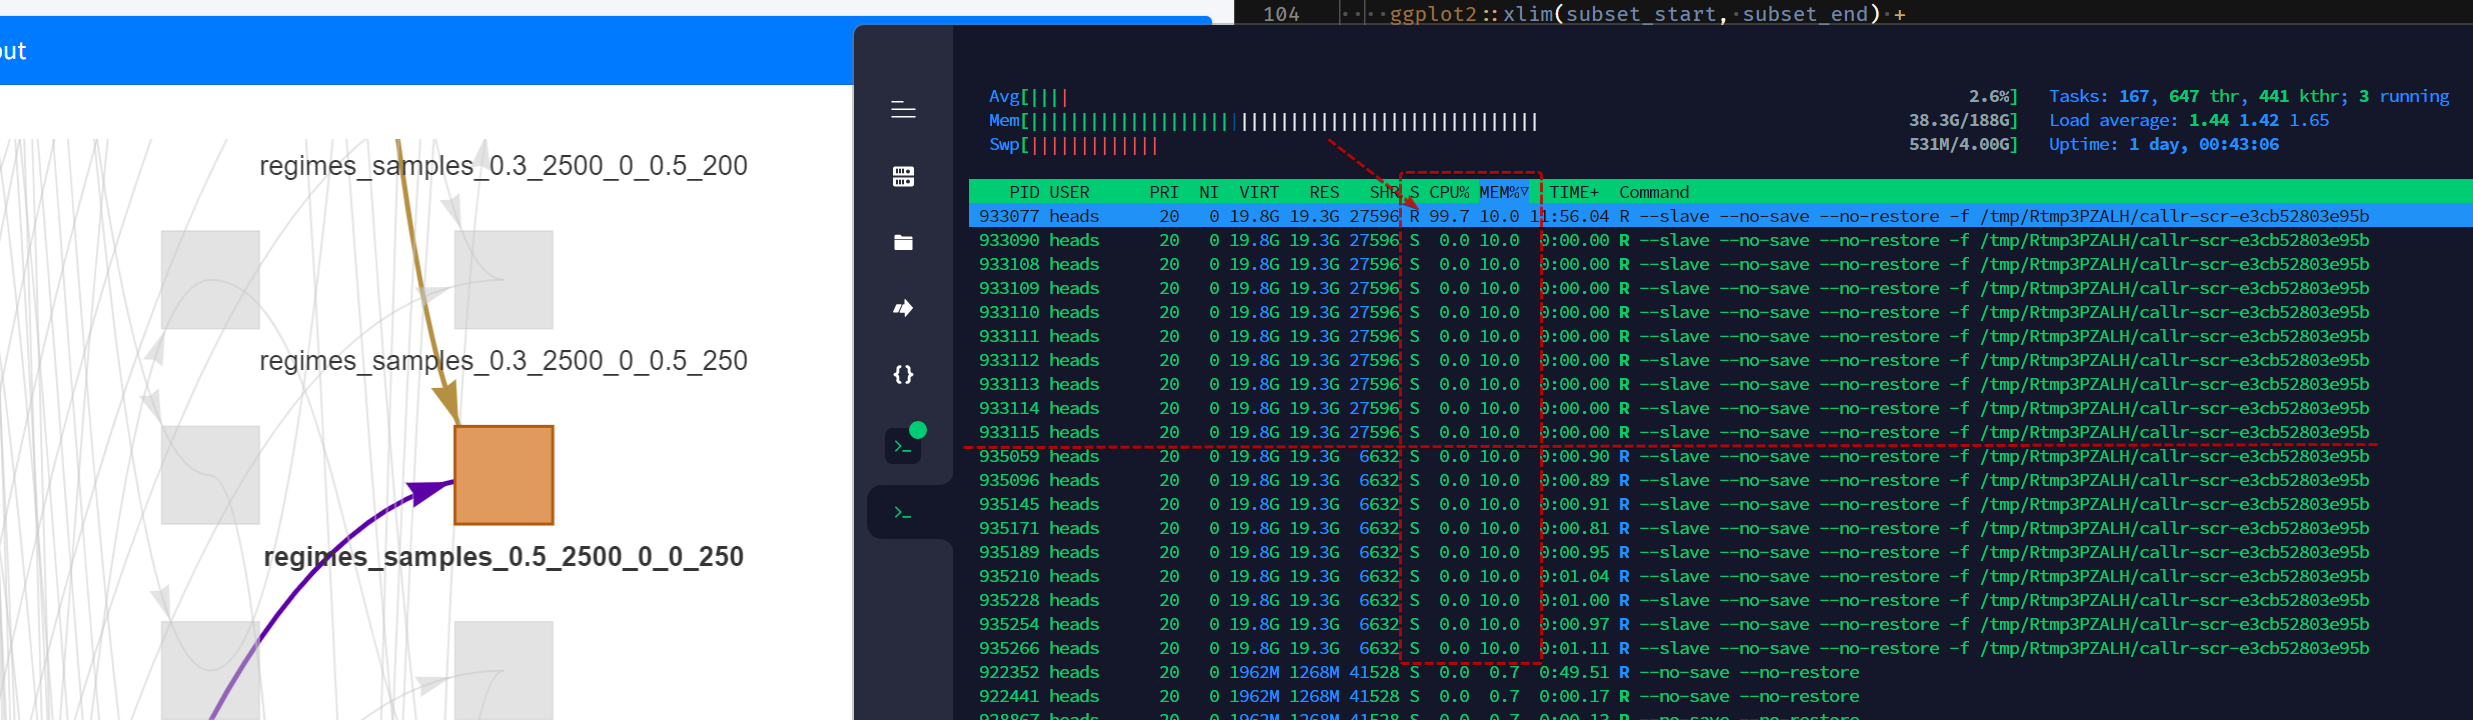This screenshot has width=2473, height=720.
Task: Click the Tasks summary line in htop
Action: pos(2249,96)
